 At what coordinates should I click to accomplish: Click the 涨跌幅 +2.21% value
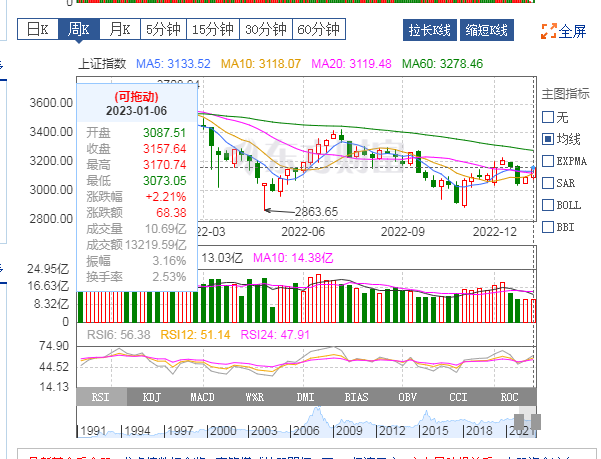[166, 197]
